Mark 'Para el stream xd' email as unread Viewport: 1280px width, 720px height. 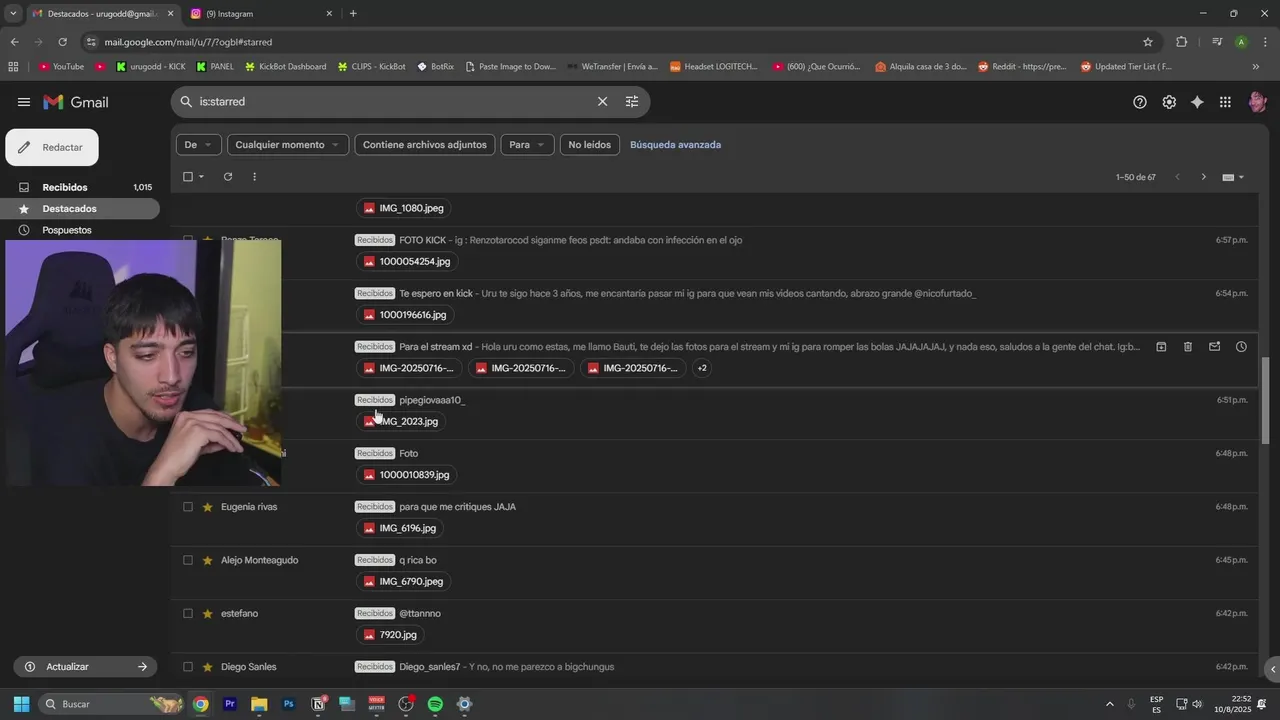click(1214, 347)
